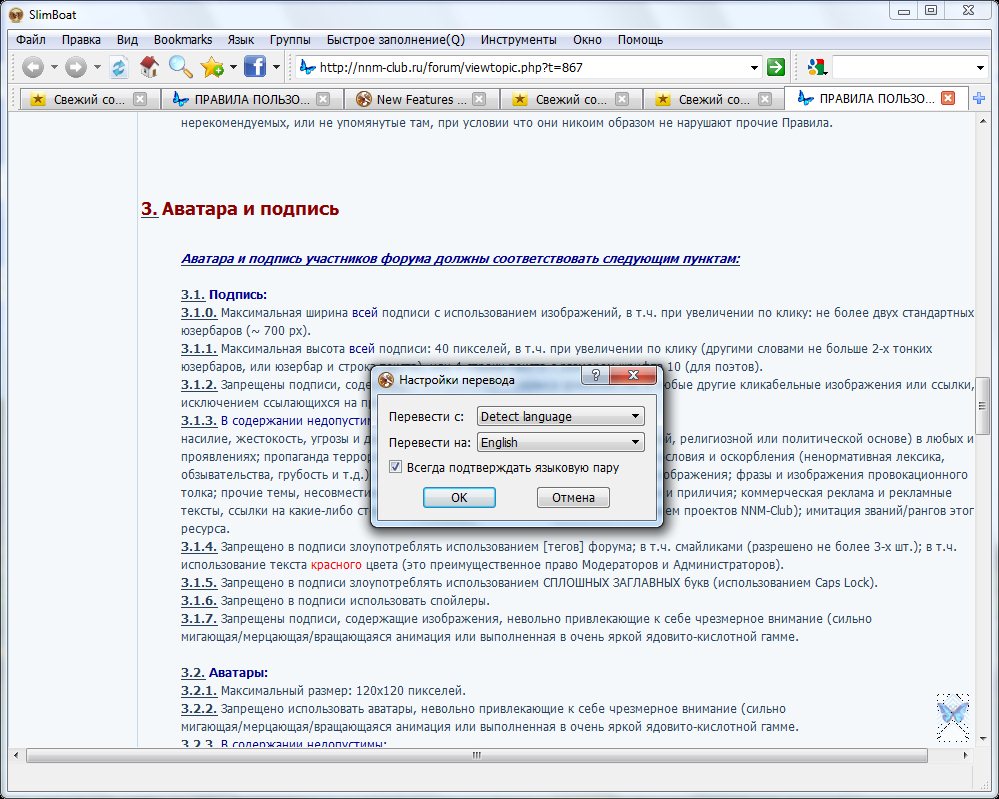Click inside the toolbar search box

[903, 67]
